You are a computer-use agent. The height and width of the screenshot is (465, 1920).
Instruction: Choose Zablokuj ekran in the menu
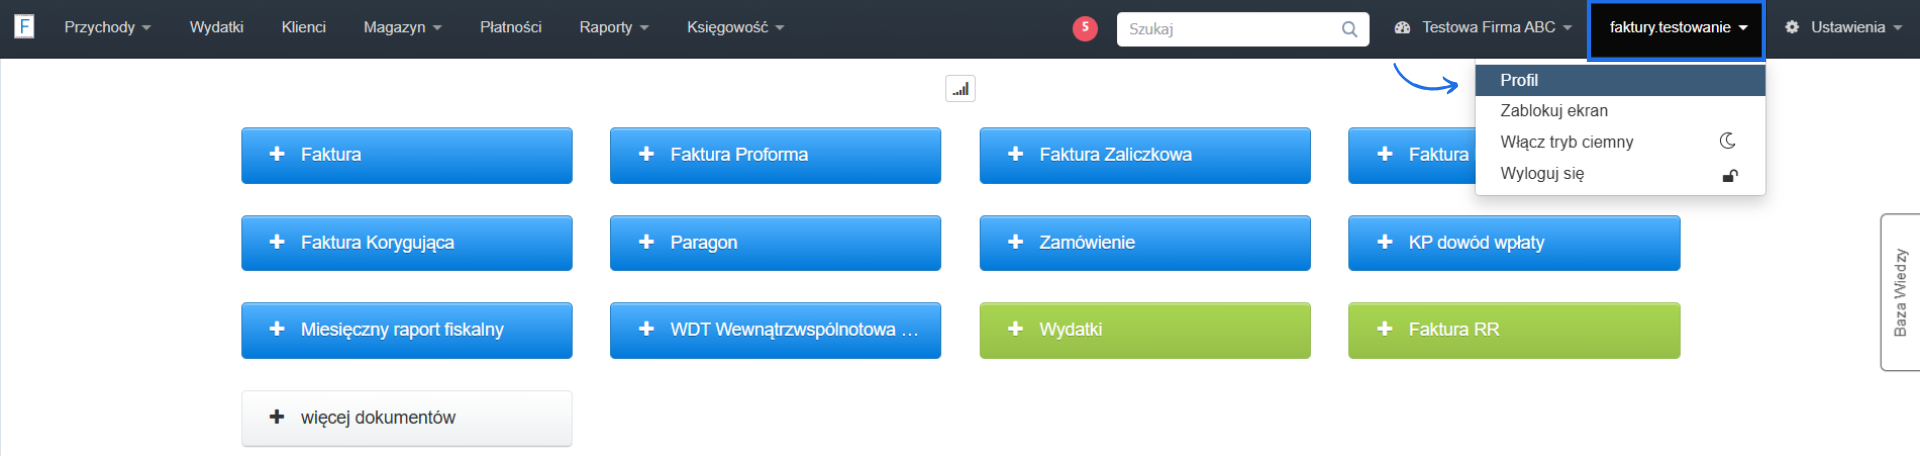pos(1554,111)
